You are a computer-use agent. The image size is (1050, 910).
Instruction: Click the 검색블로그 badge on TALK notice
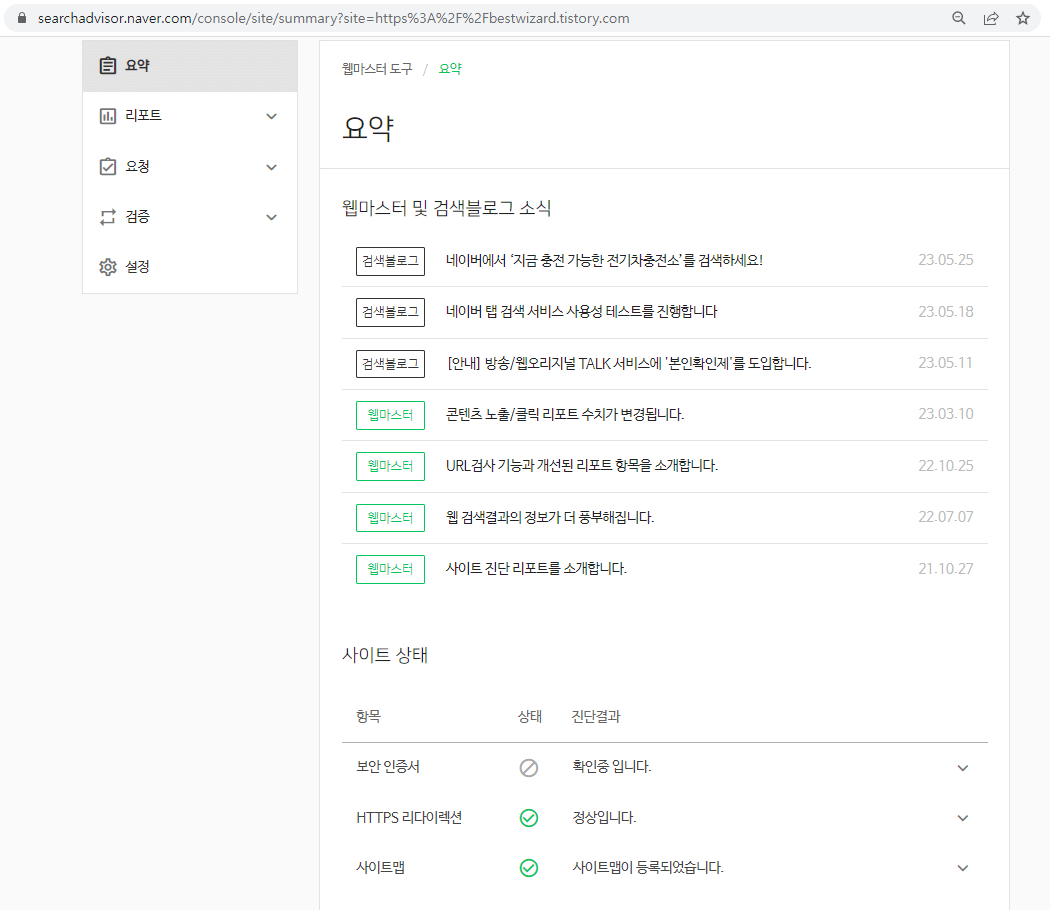click(x=390, y=363)
